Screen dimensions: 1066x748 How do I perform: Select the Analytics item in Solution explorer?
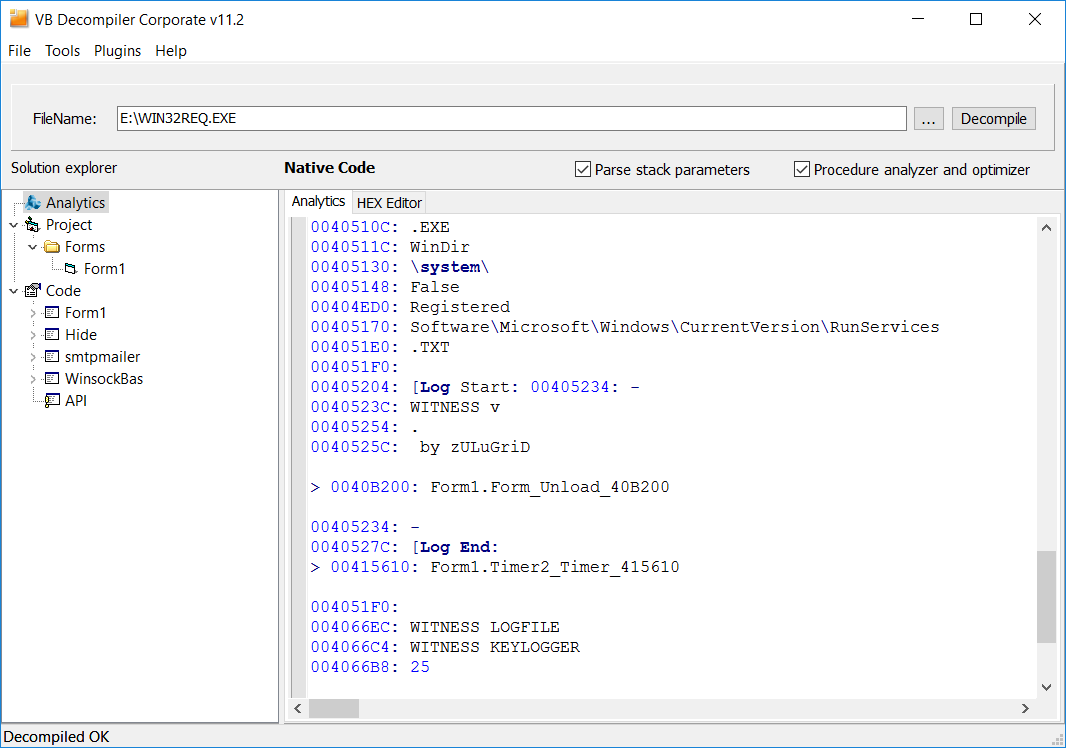click(x=75, y=203)
